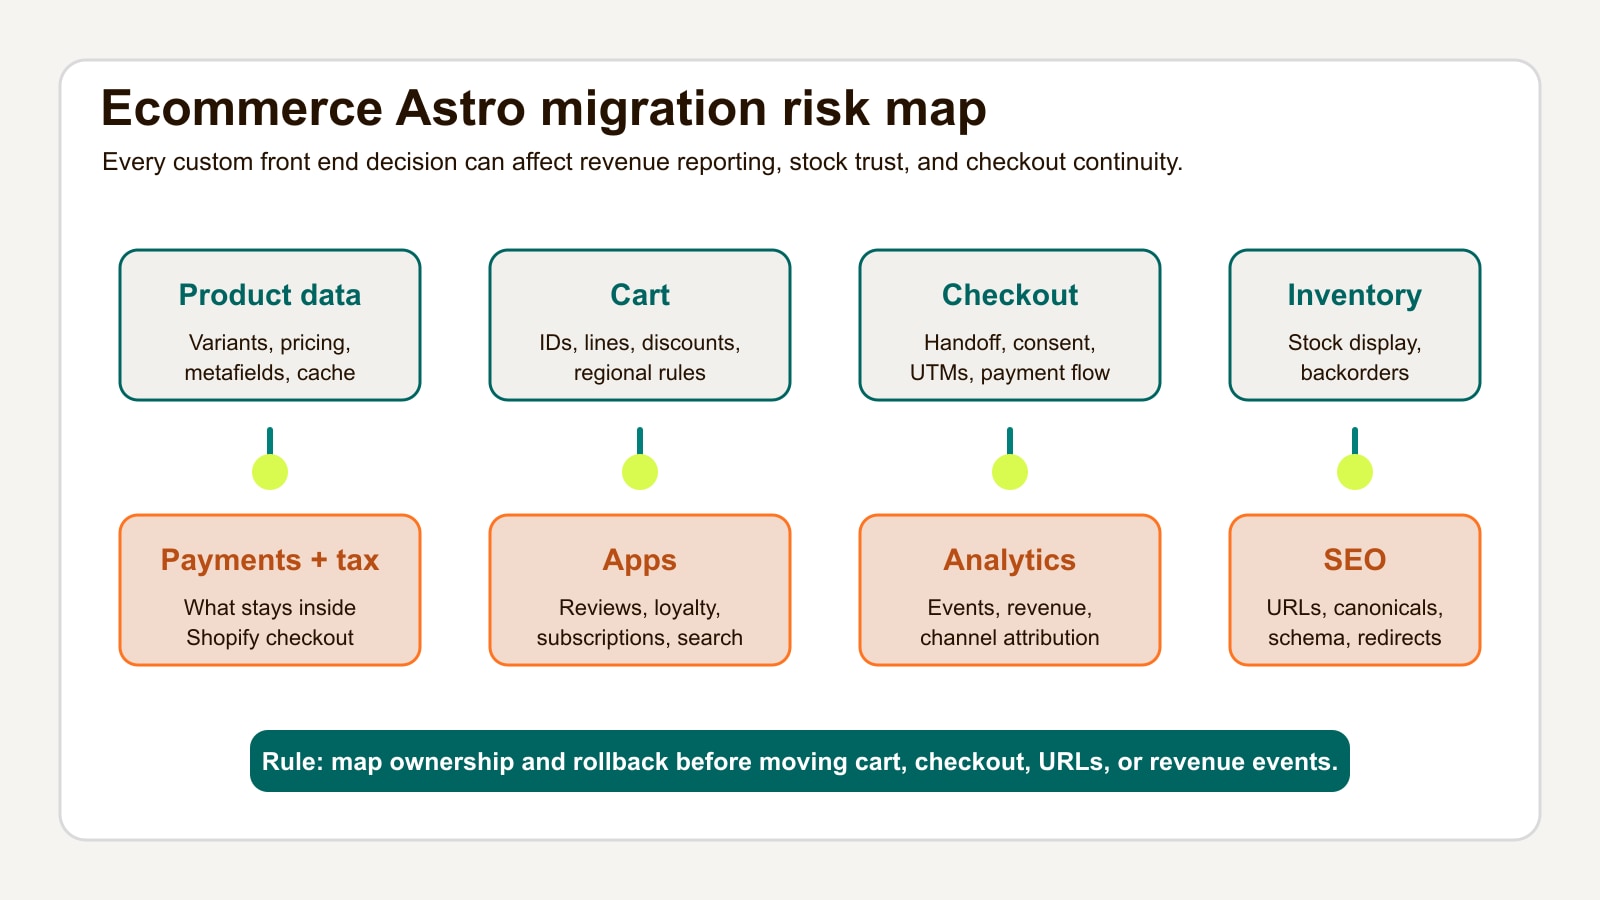This screenshot has width=1600, height=900.
Task: Click 'Stock display, backorders' text
Action: coord(1355,357)
